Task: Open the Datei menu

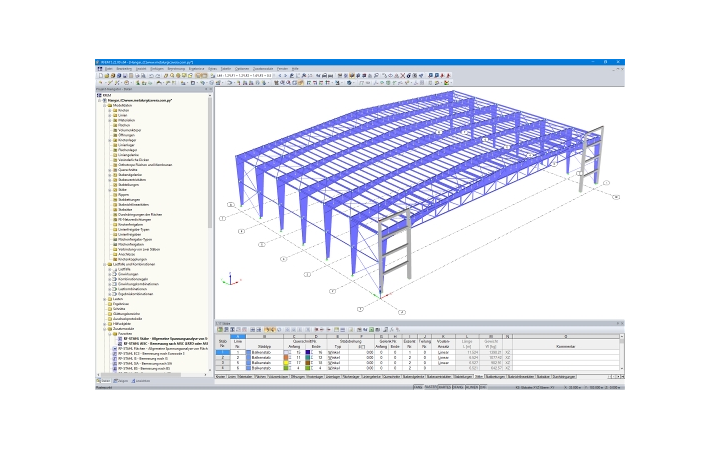Action: 108,68
